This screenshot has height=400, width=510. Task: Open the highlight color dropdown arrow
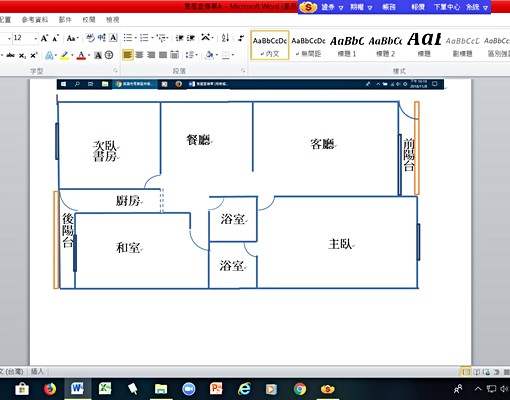click(72, 56)
